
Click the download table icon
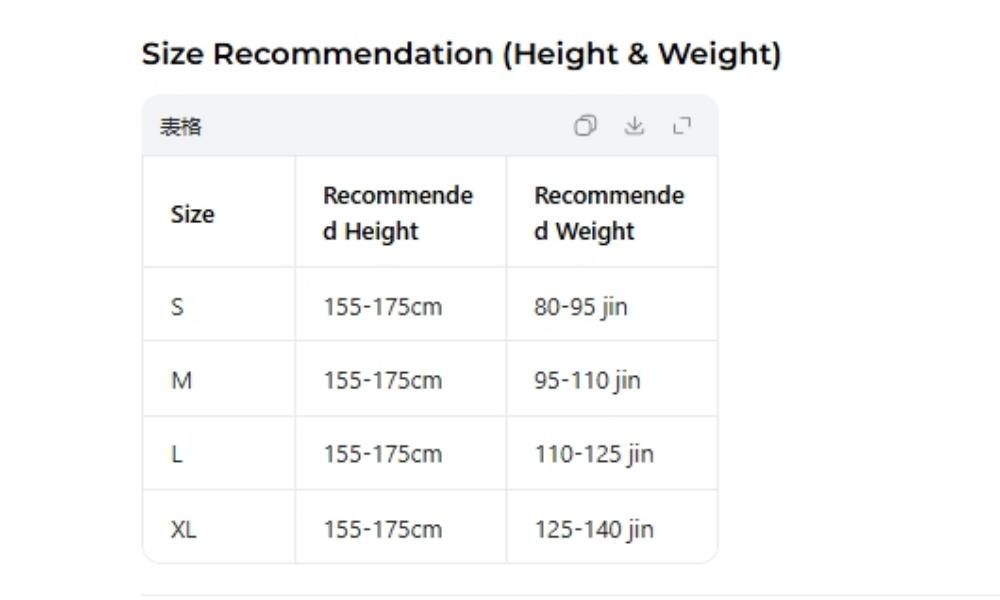click(x=635, y=126)
